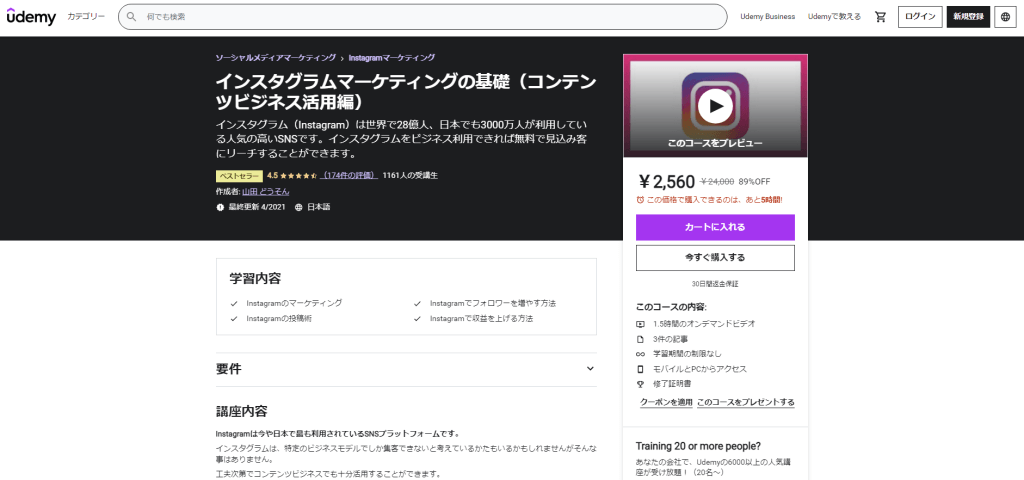Screen dimensions: 1024x480
Task: Open the カテゴリー menu
Action: point(86,16)
